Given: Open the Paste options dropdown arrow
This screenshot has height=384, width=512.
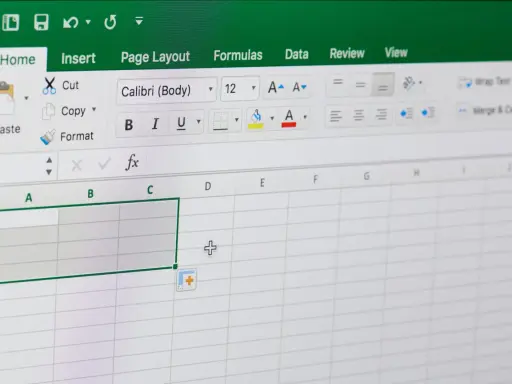Looking at the screenshot, I should (26, 98).
